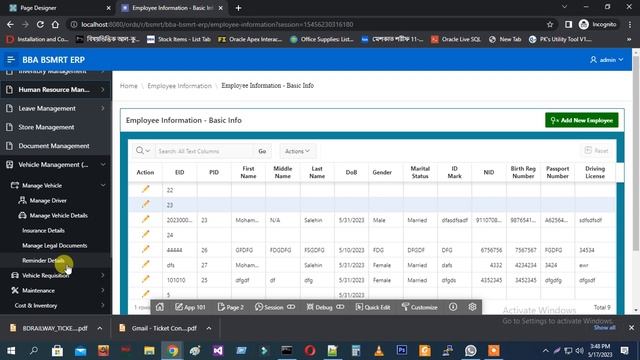Edit row with EID 22 pencil icon
The width and height of the screenshot is (640, 360).
[145, 189]
